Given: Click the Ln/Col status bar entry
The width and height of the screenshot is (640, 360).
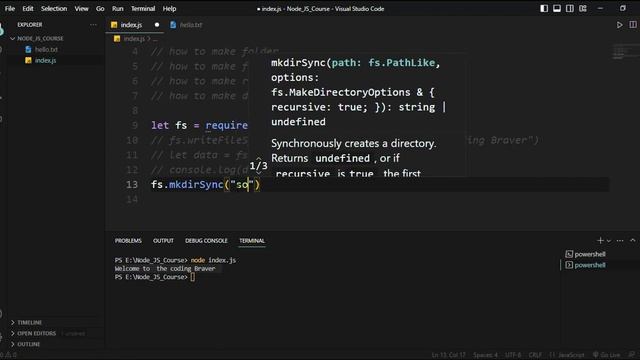Looking at the screenshot, I should (x=449, y=355).
